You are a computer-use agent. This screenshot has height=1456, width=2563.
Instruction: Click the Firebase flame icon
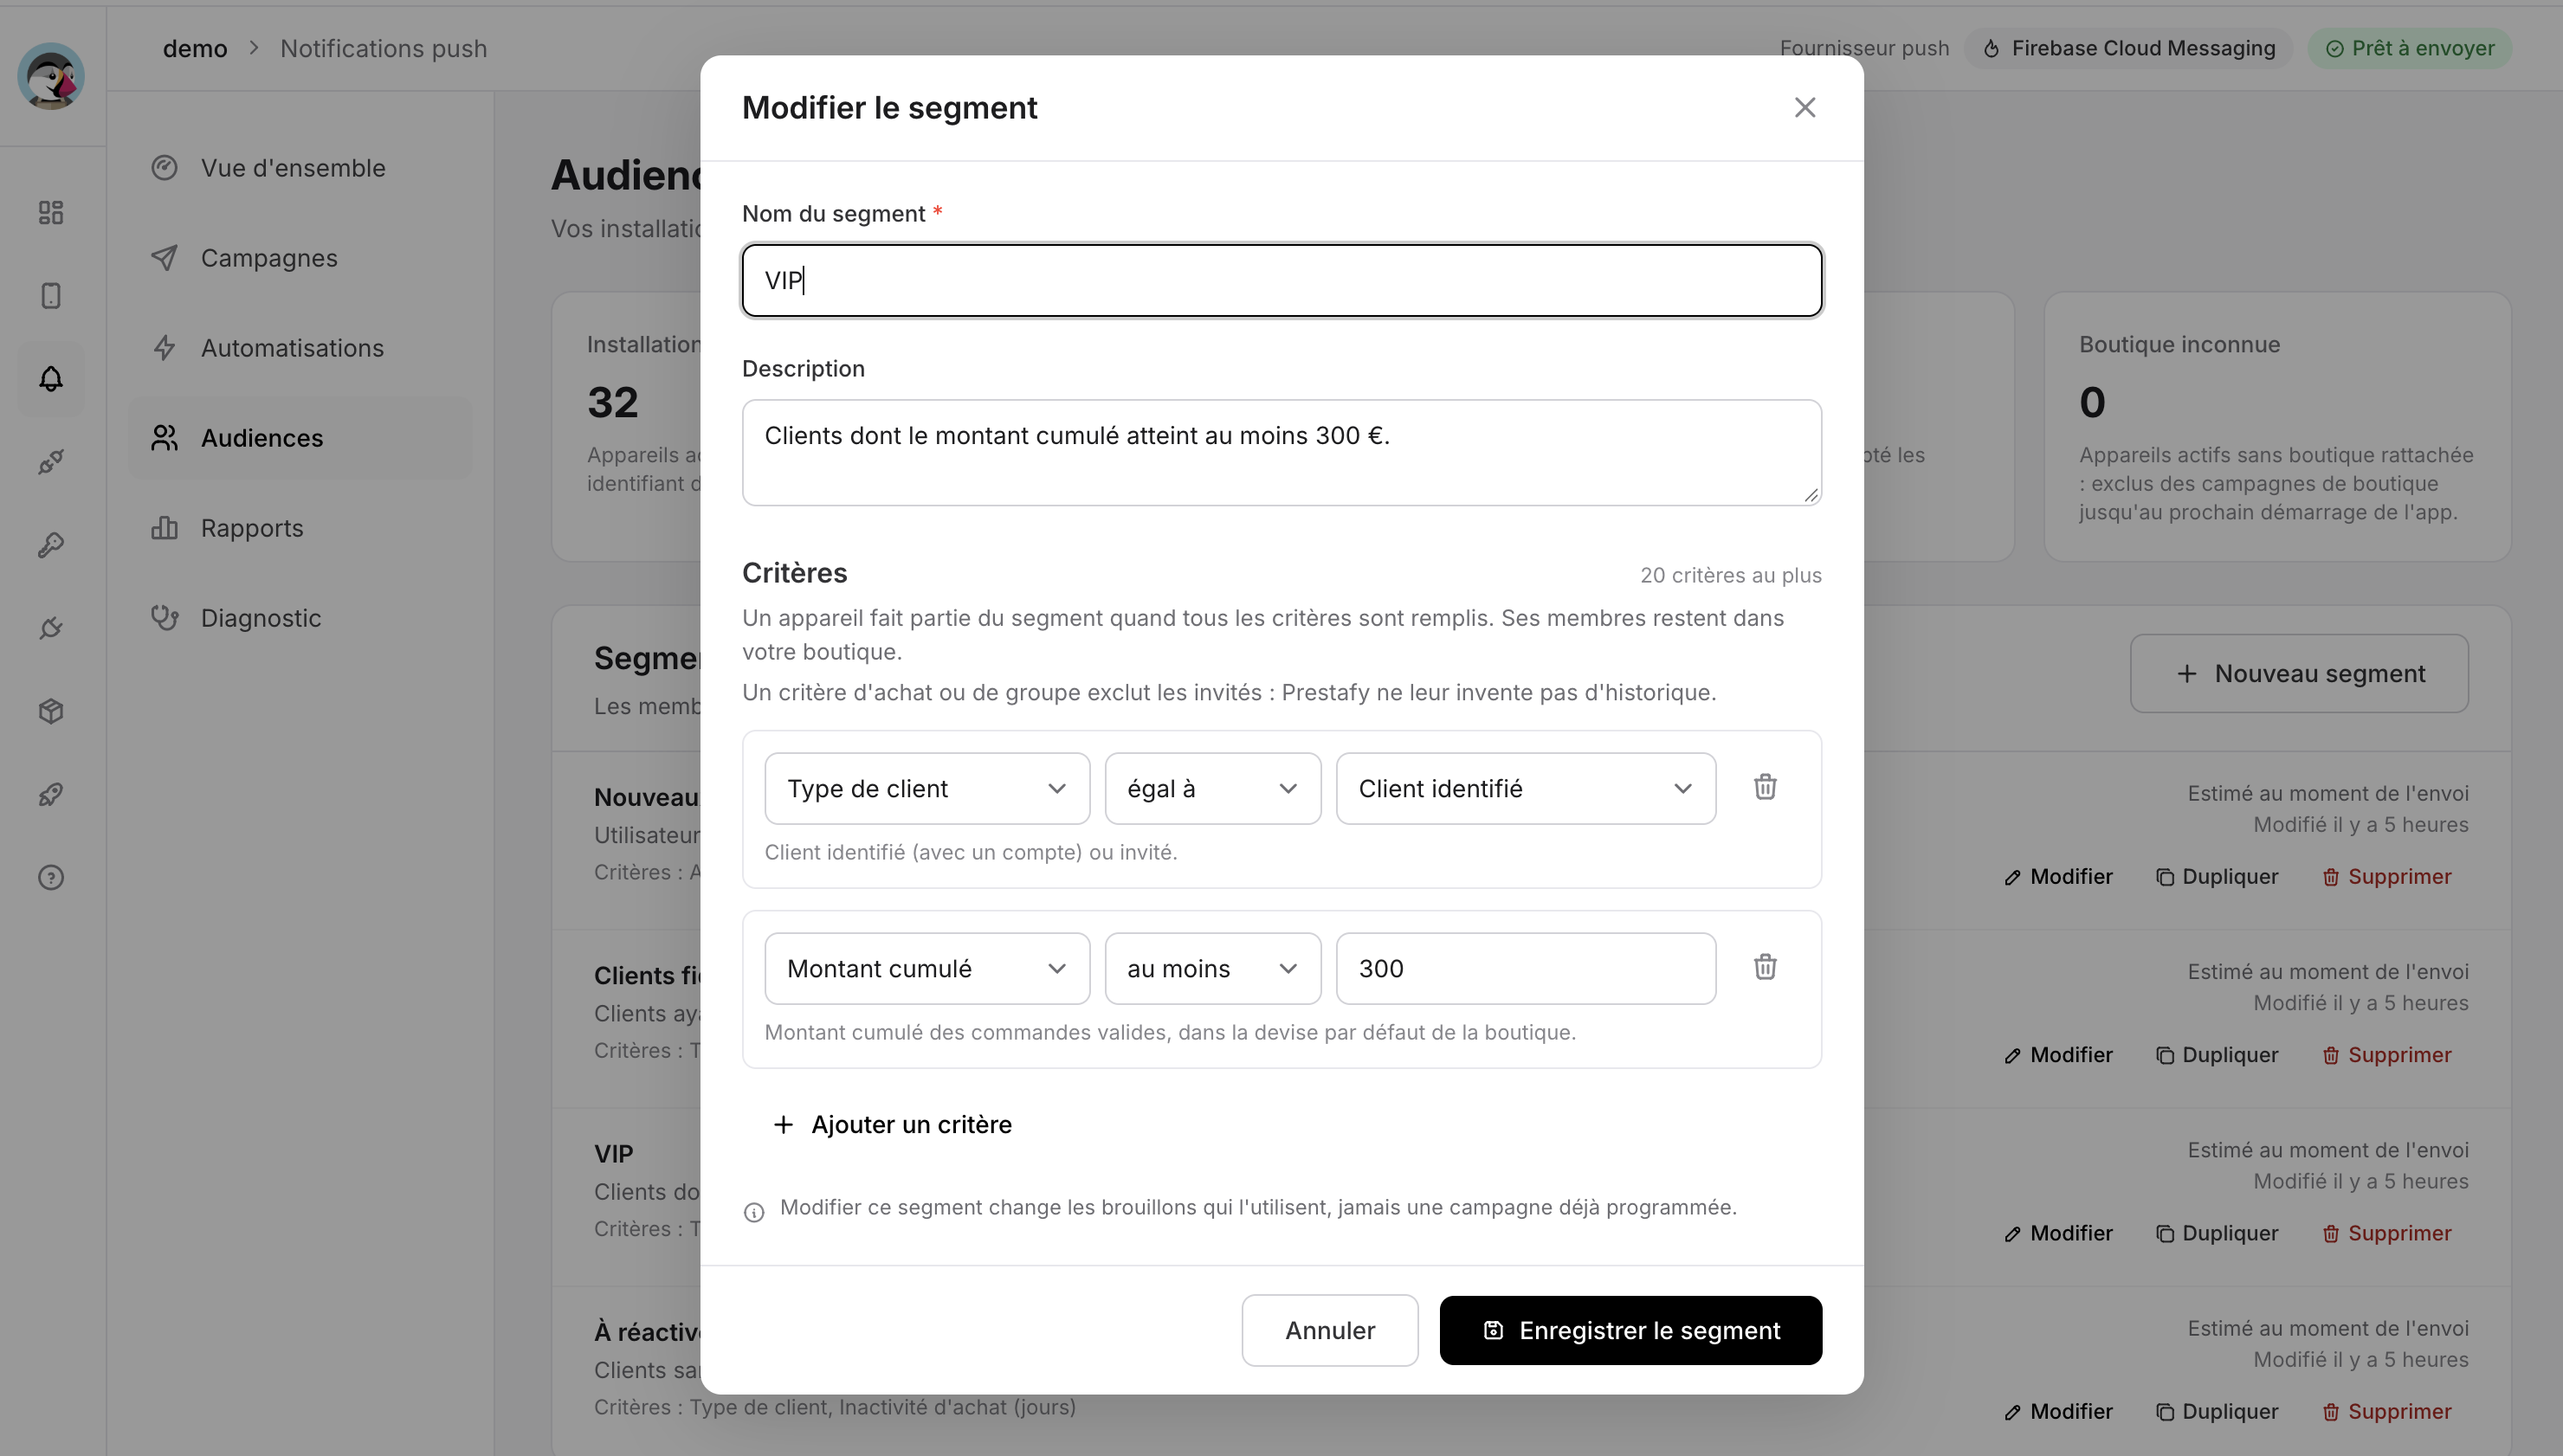(x=1991, y=48)
